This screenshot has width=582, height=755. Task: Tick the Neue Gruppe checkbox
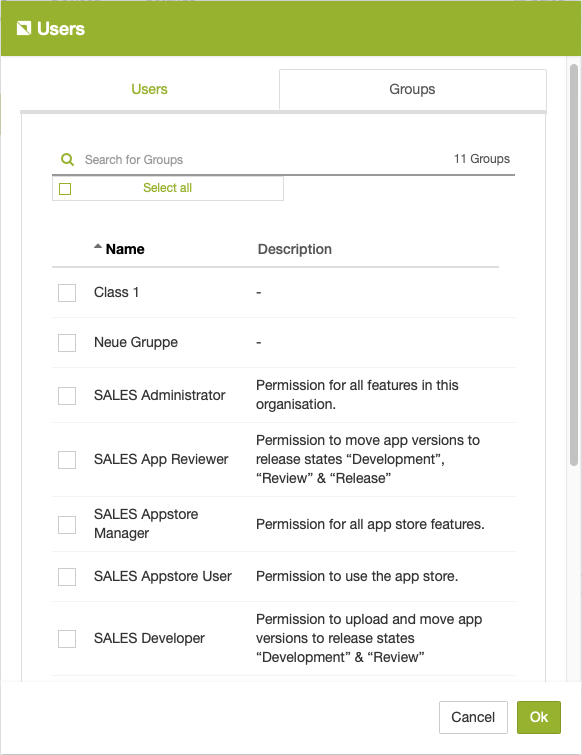pyautogui.click(x=67, y=343)
